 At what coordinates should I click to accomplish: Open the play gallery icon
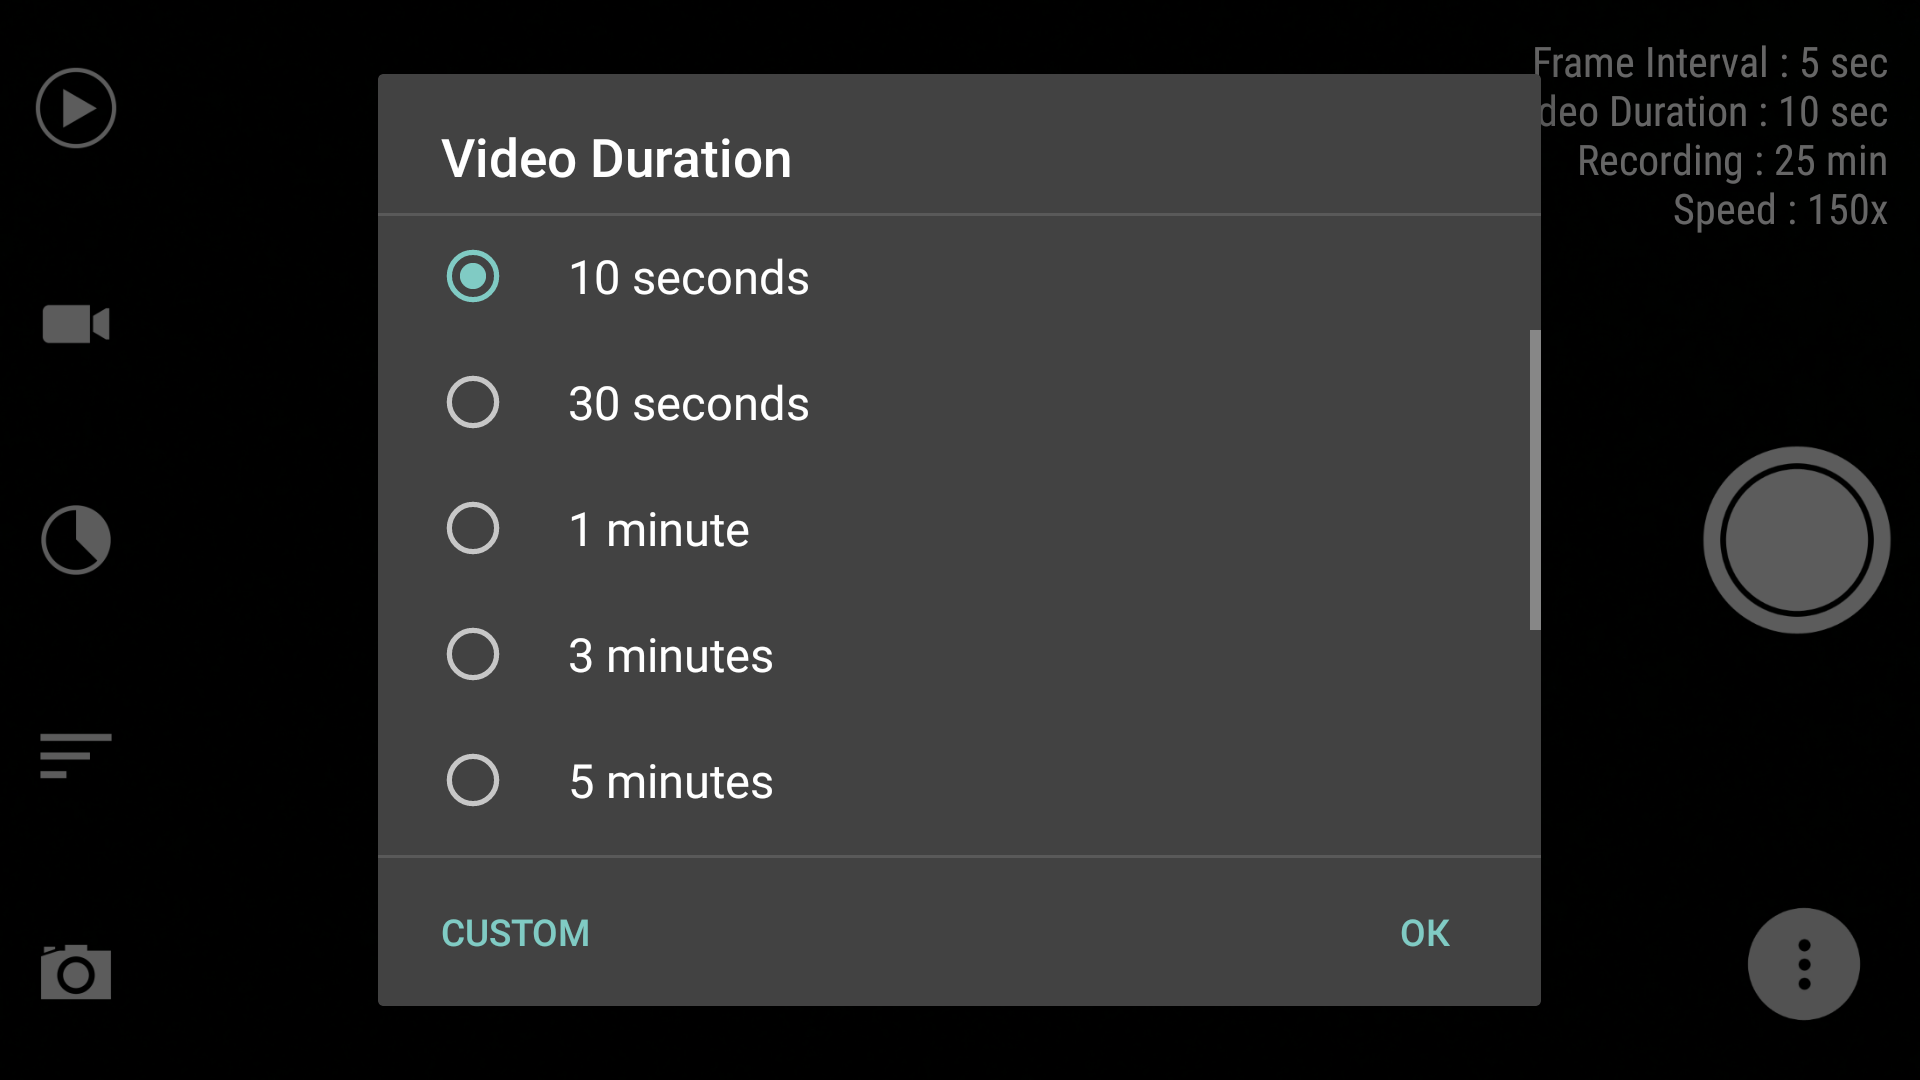[x=76, y=108]
